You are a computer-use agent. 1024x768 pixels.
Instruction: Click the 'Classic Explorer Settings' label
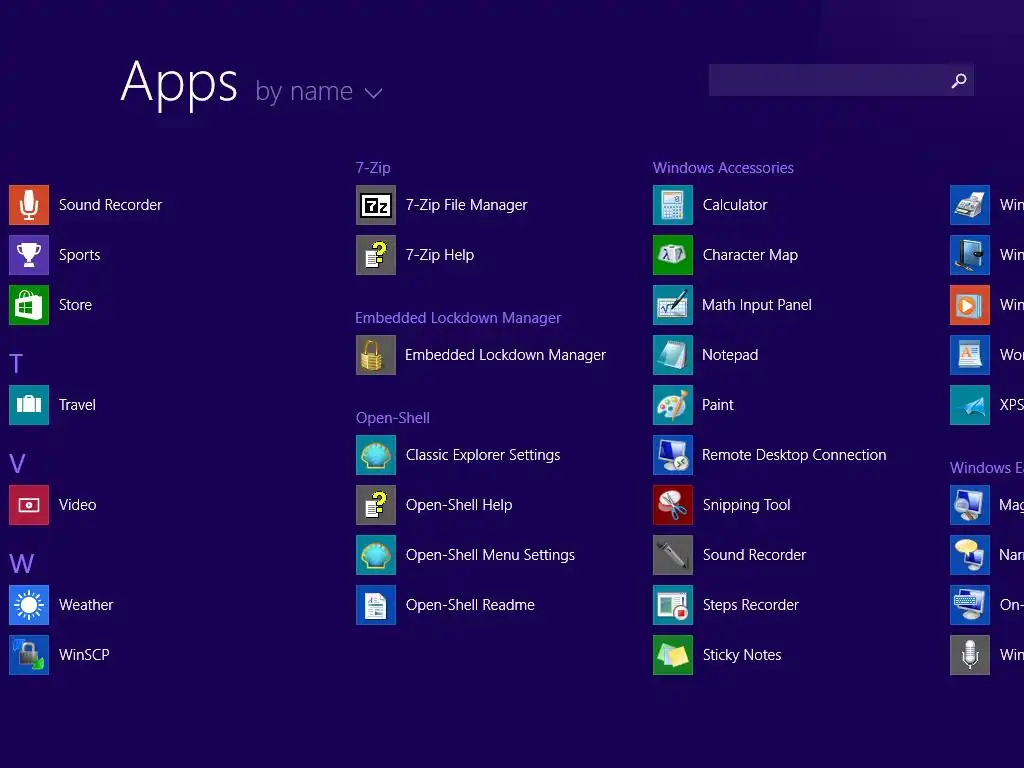pos(483,455)
